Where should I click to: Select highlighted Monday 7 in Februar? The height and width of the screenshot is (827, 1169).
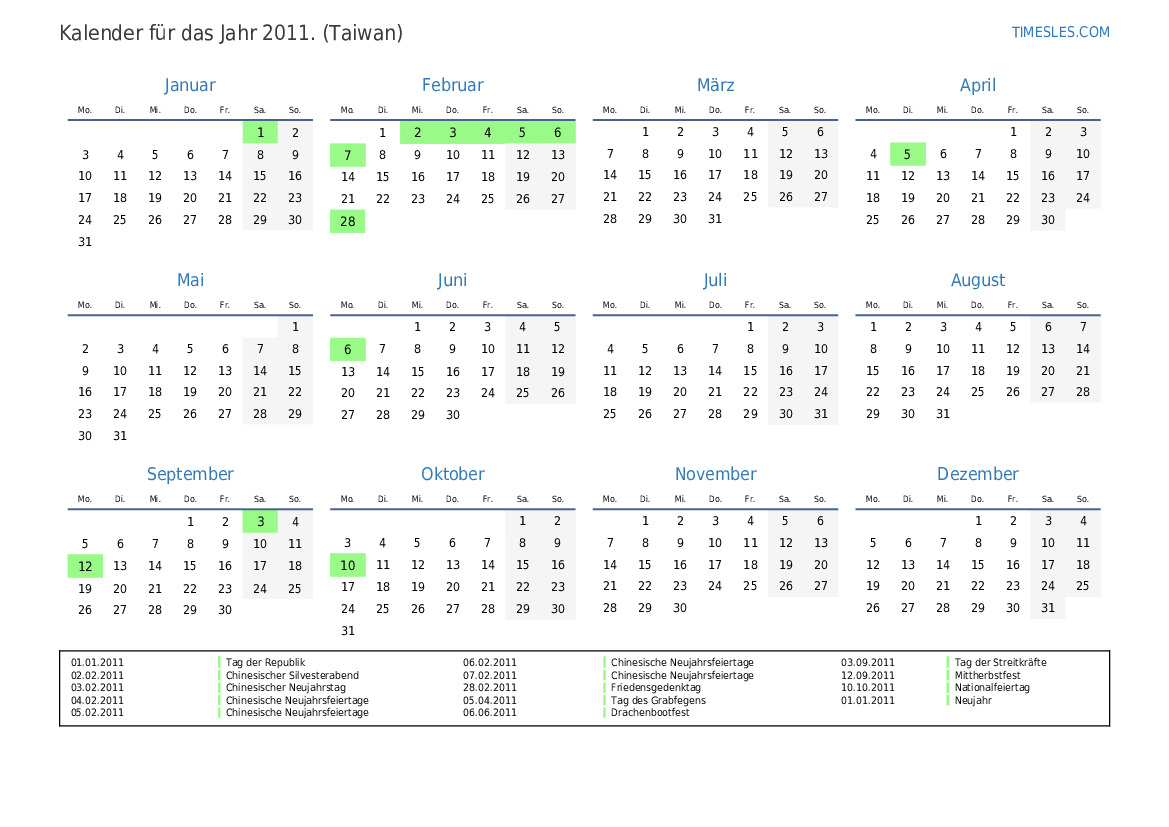[347, 155]
